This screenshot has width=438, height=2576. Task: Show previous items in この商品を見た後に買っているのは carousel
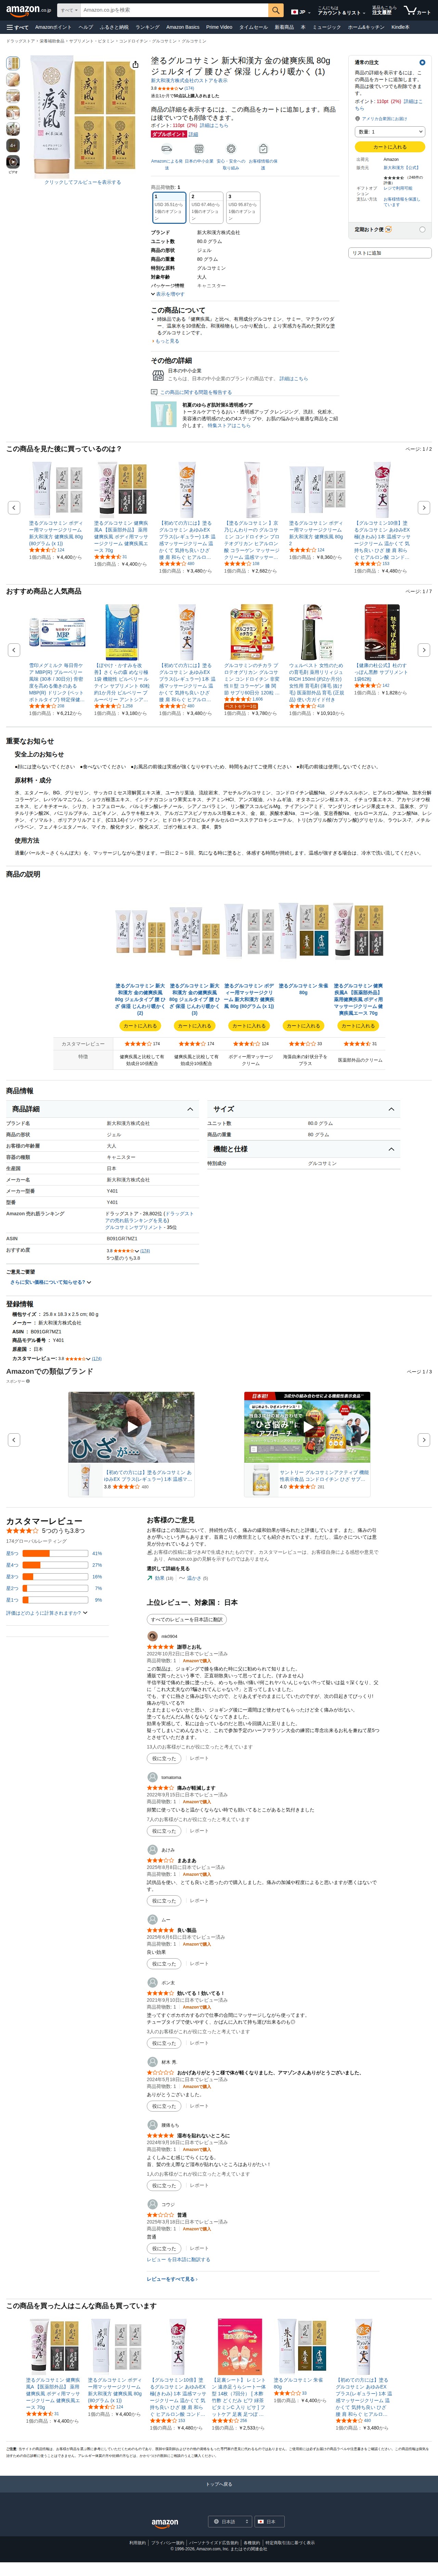pyautogui.click(x=14, y=508)
